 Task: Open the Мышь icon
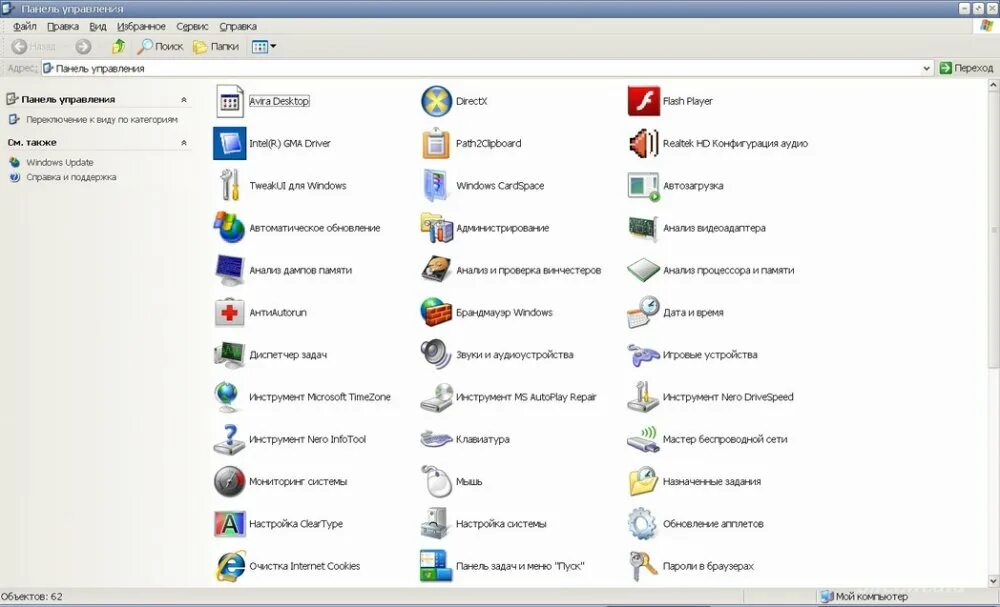(x=436, y=481)
